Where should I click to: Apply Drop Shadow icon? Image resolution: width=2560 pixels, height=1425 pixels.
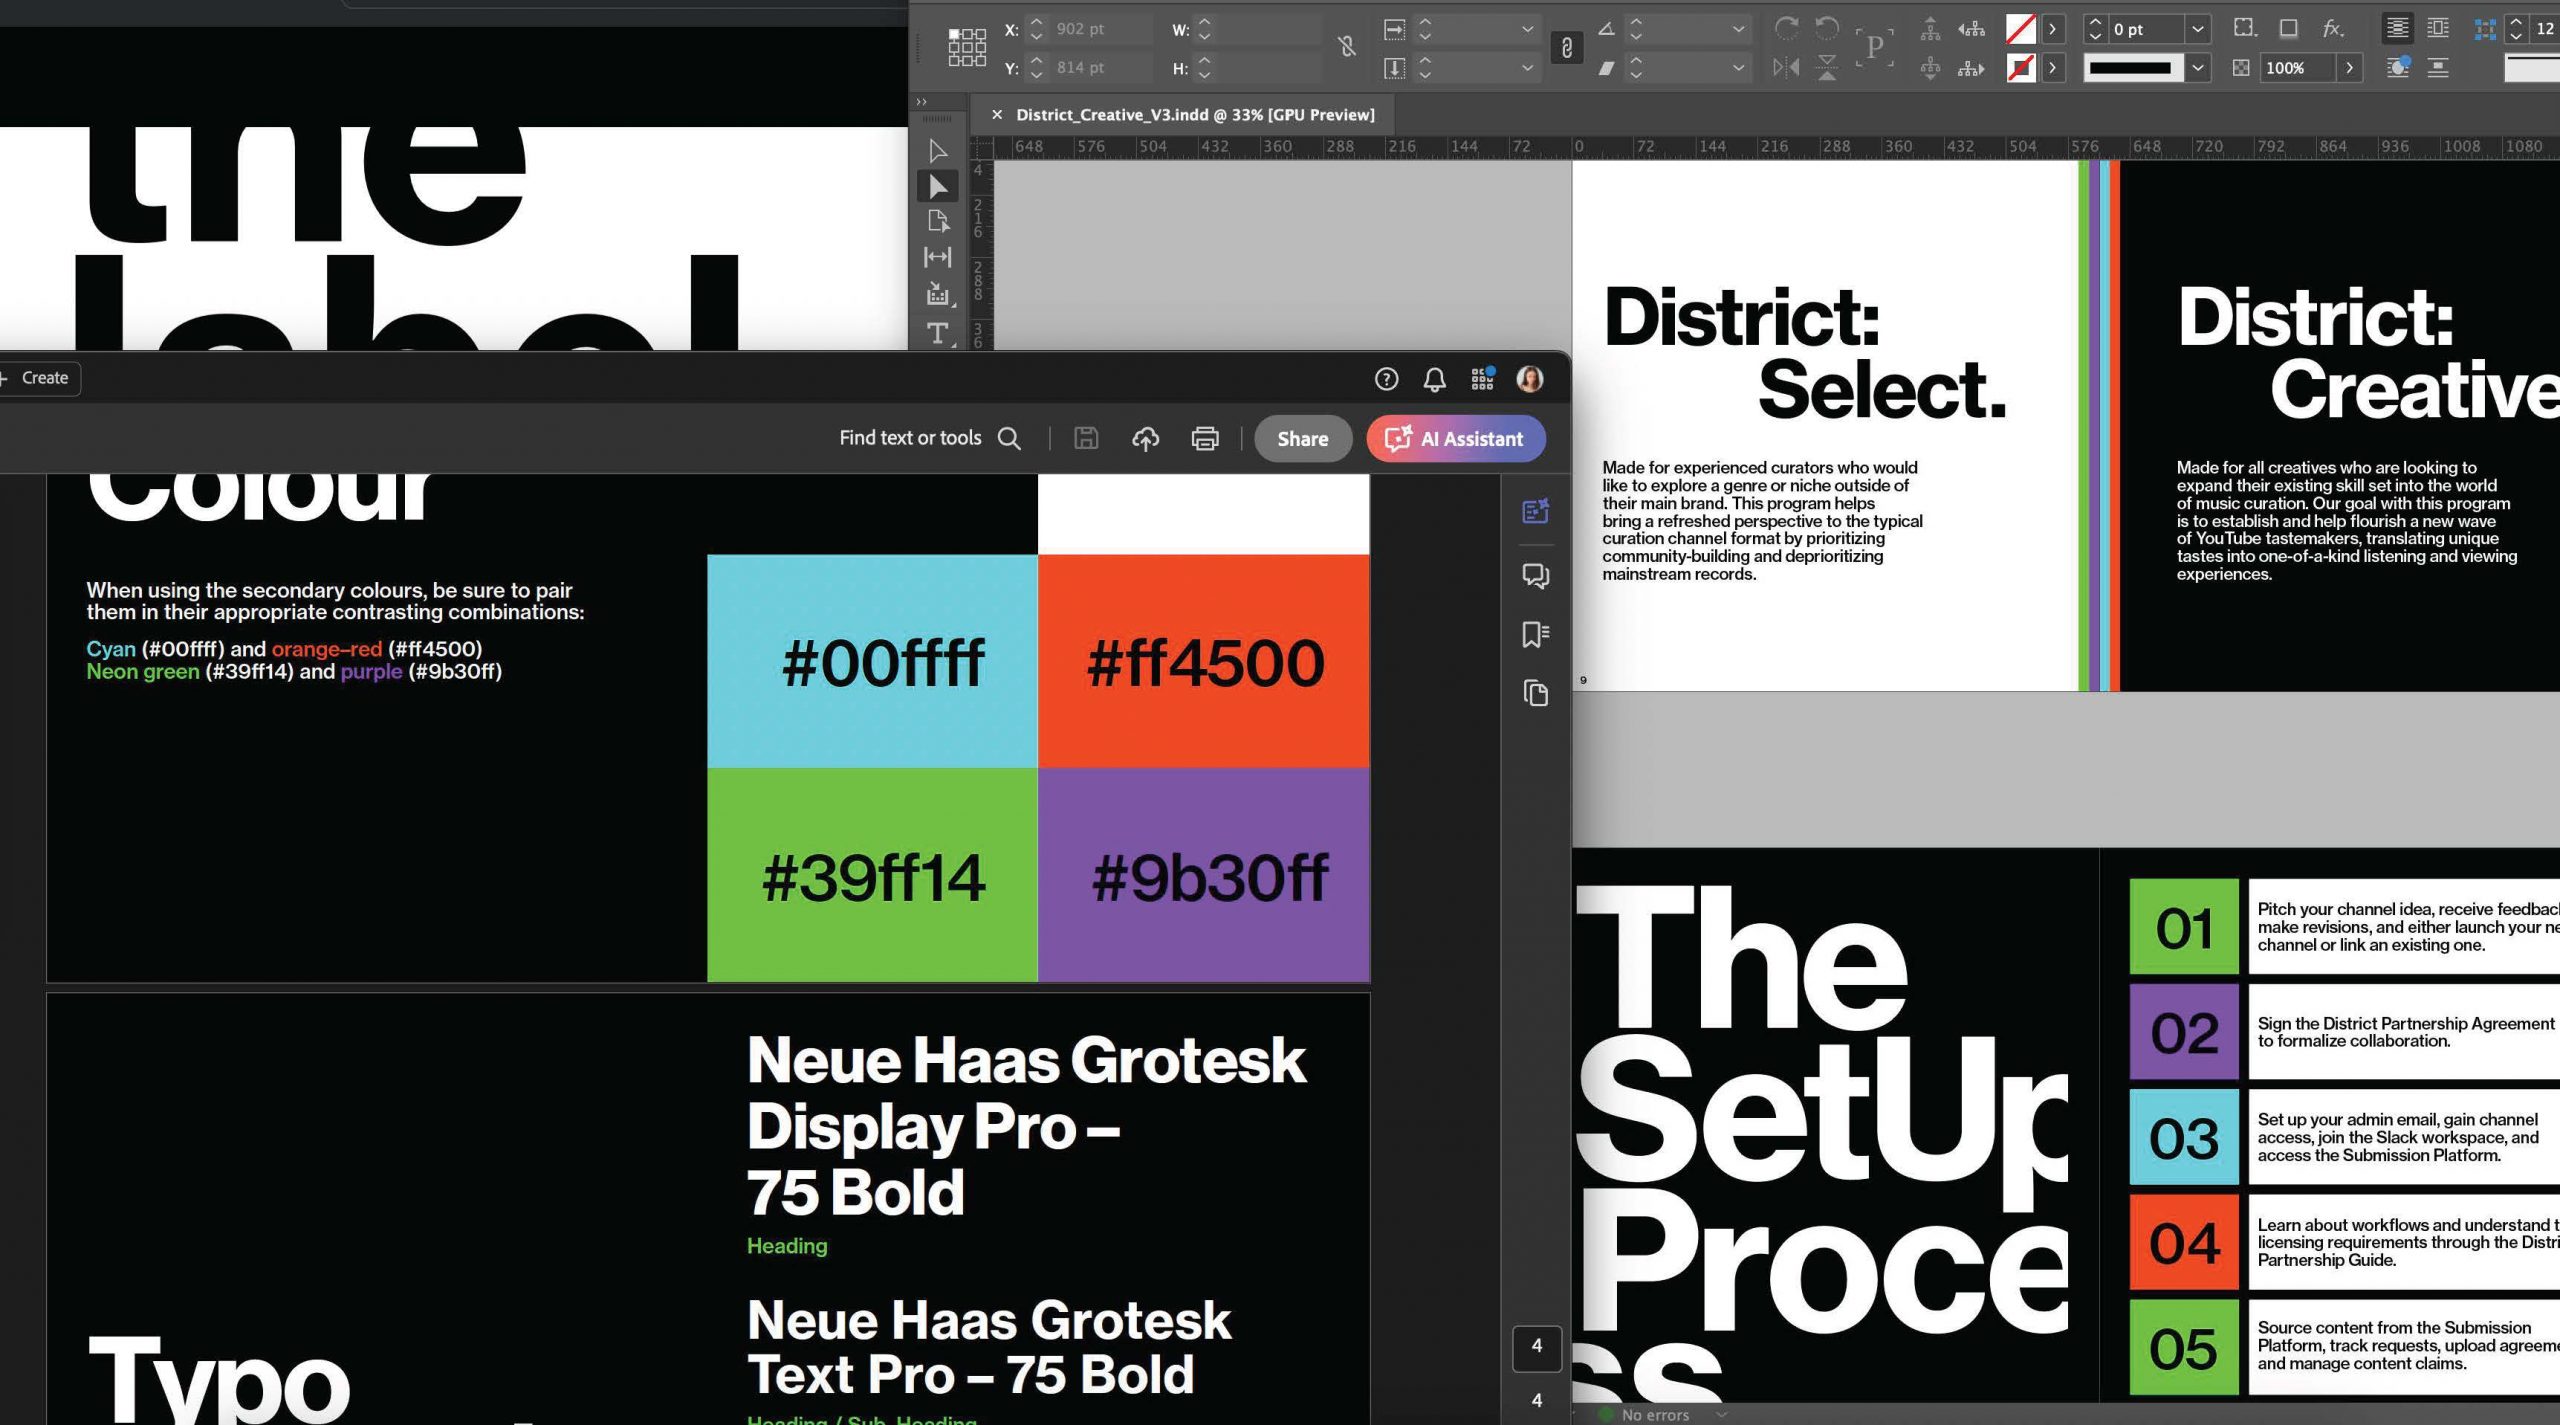[2288, 28]
